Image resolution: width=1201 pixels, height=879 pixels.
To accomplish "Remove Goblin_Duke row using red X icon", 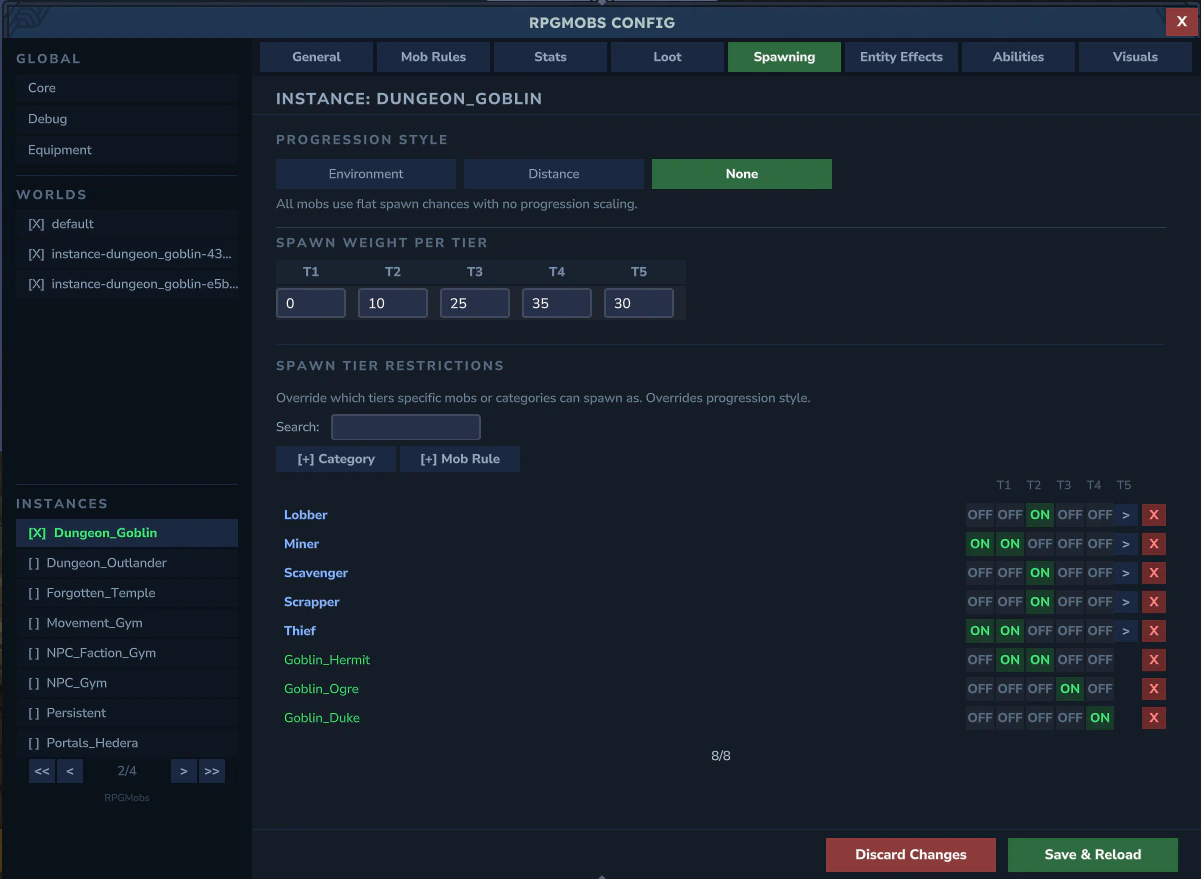I will (x=1154, y=717).
